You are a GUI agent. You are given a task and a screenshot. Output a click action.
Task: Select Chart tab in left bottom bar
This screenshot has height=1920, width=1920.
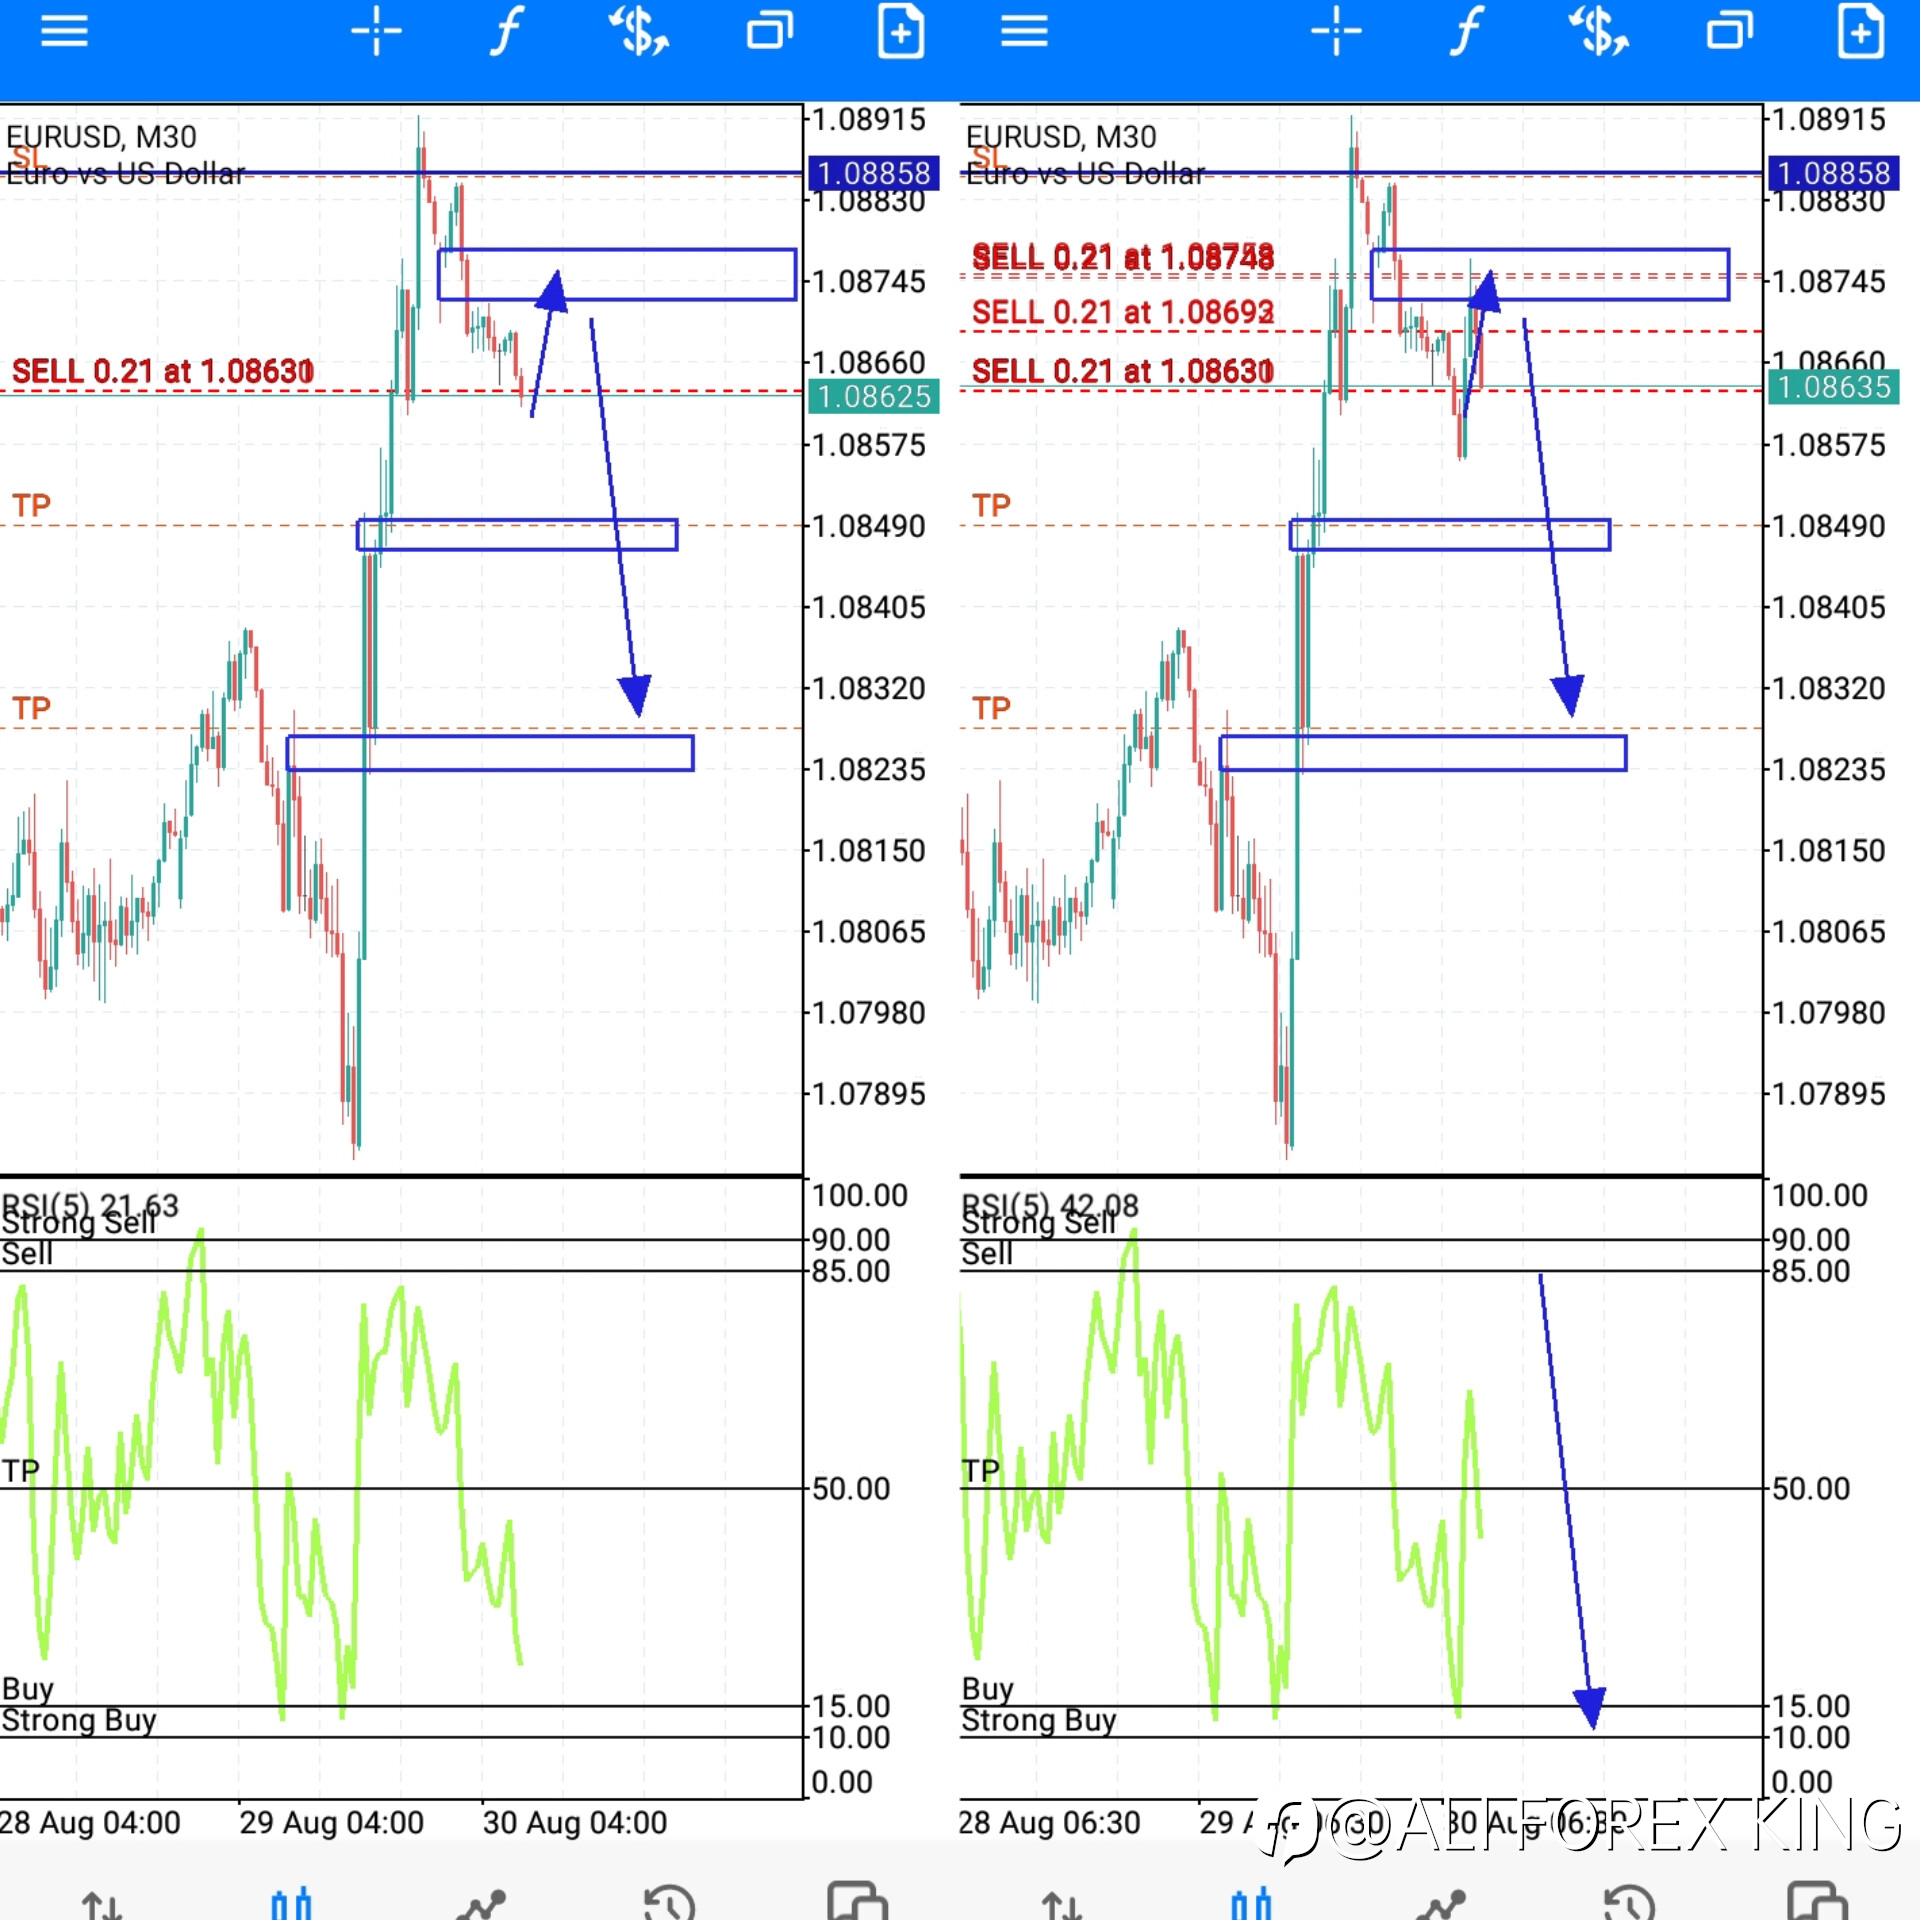(291, 1903)
